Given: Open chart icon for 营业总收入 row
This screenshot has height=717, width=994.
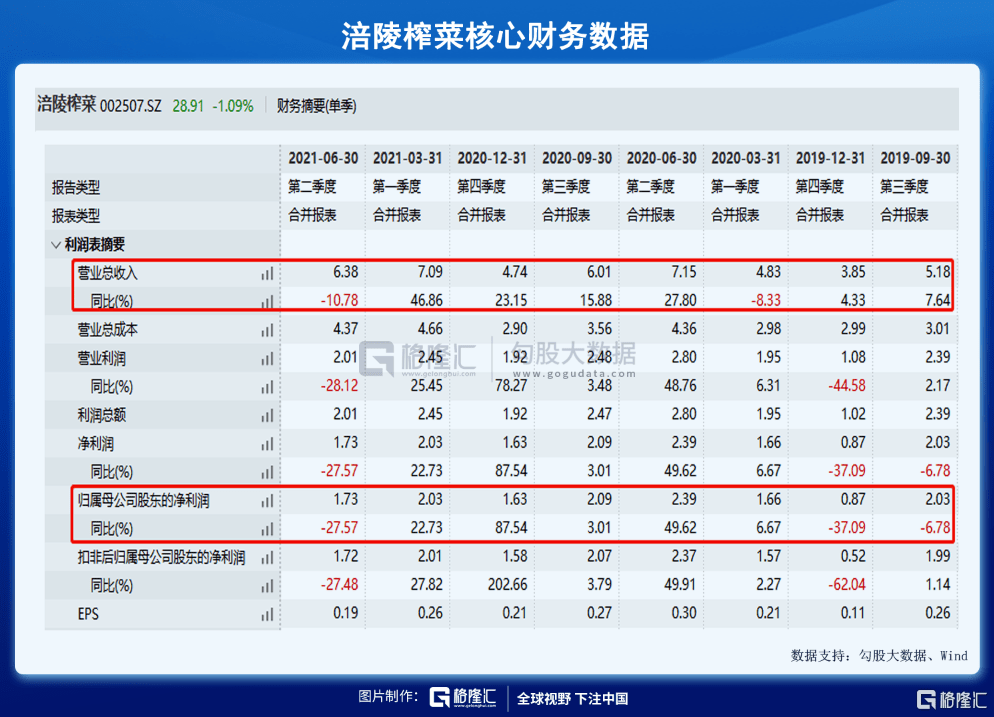Looking at the screenshot, I should coord(267,273).
